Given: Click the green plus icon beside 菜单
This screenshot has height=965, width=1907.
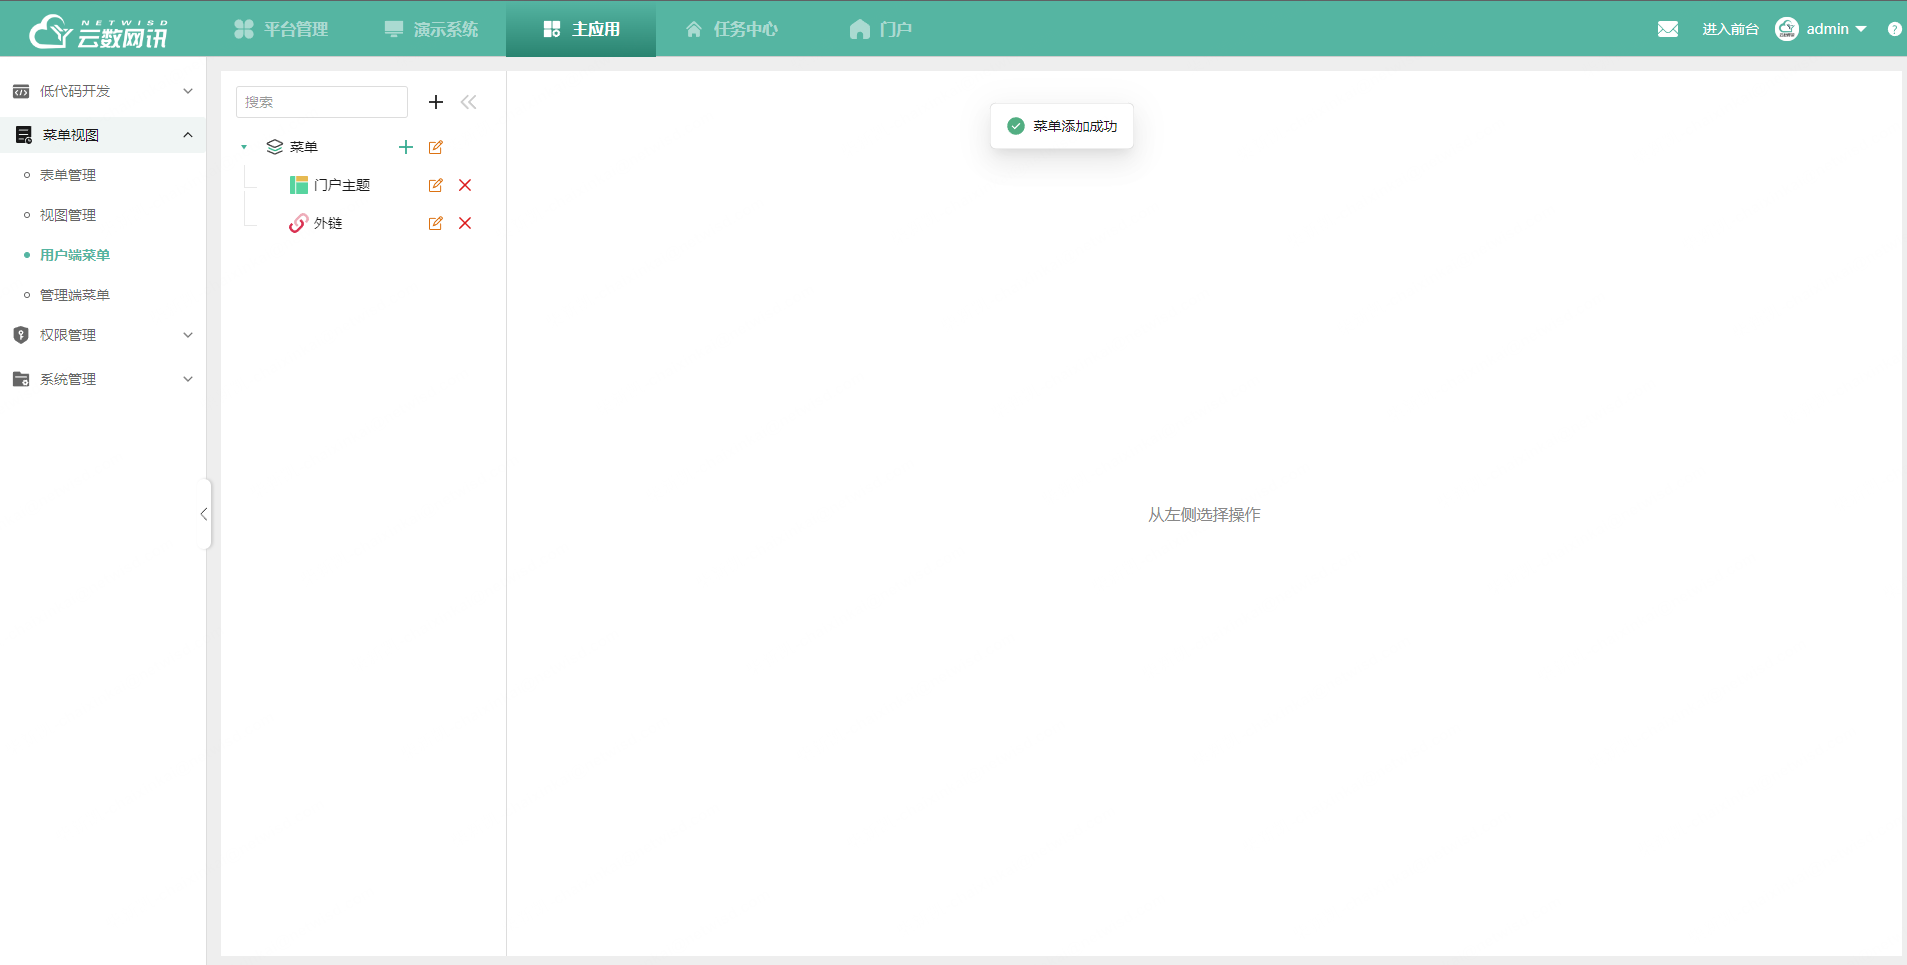Looking at the screenshot, I should pyautogui.click(x=405, y=147).
